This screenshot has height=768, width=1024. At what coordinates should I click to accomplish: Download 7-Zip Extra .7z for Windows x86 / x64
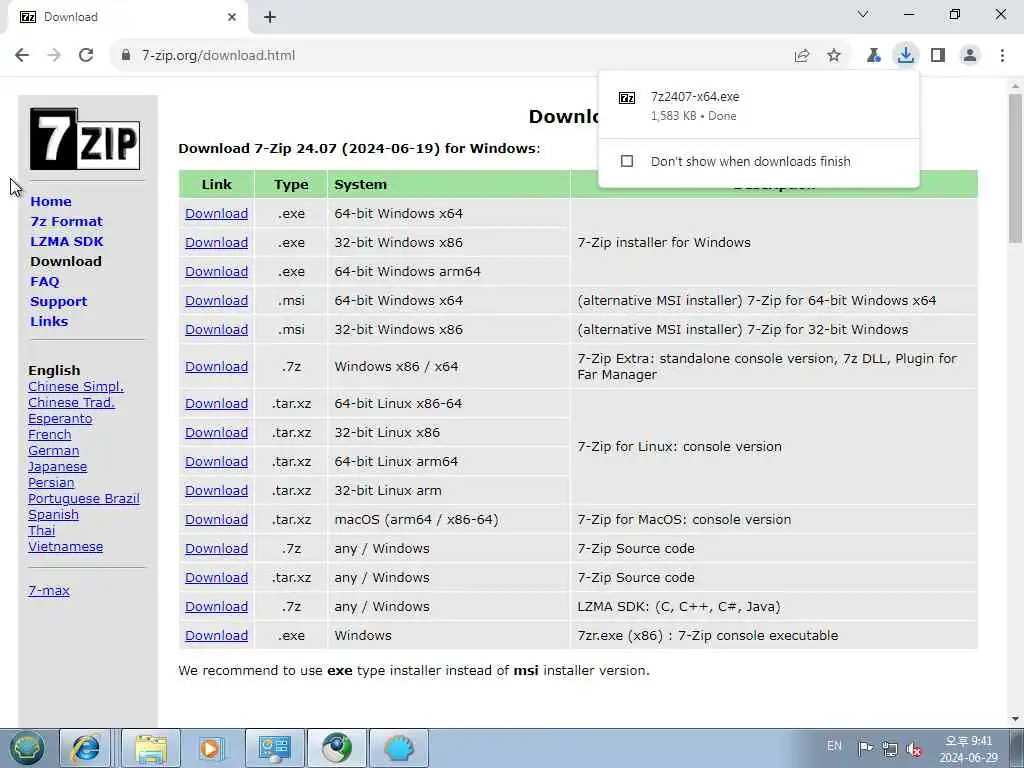click(216, 366)
